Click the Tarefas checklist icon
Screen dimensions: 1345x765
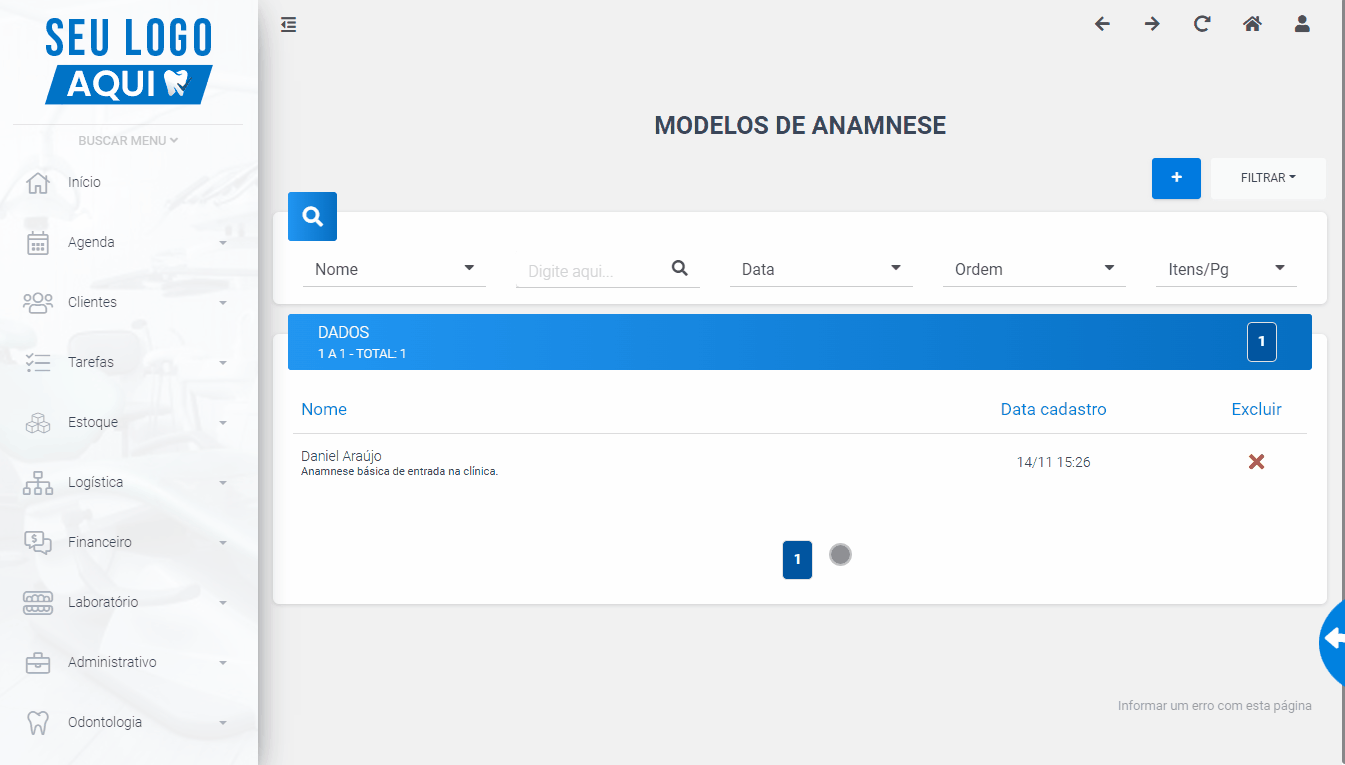(38, 362)
